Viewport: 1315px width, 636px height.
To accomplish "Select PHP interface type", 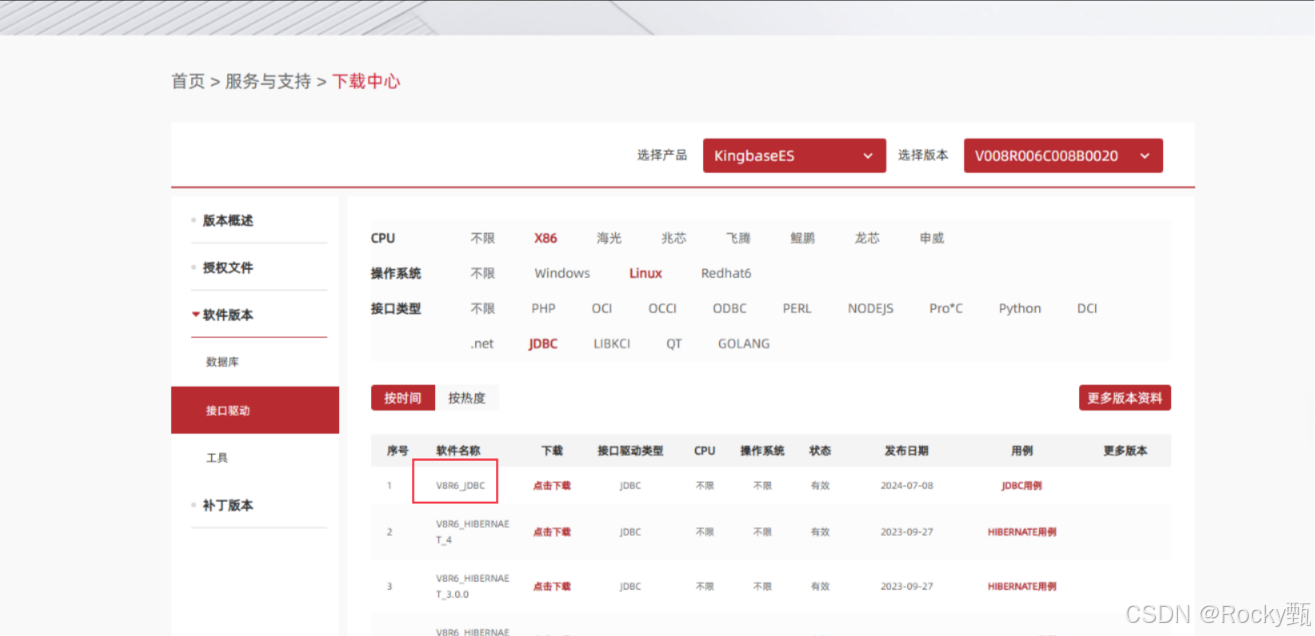I will 543,308.
